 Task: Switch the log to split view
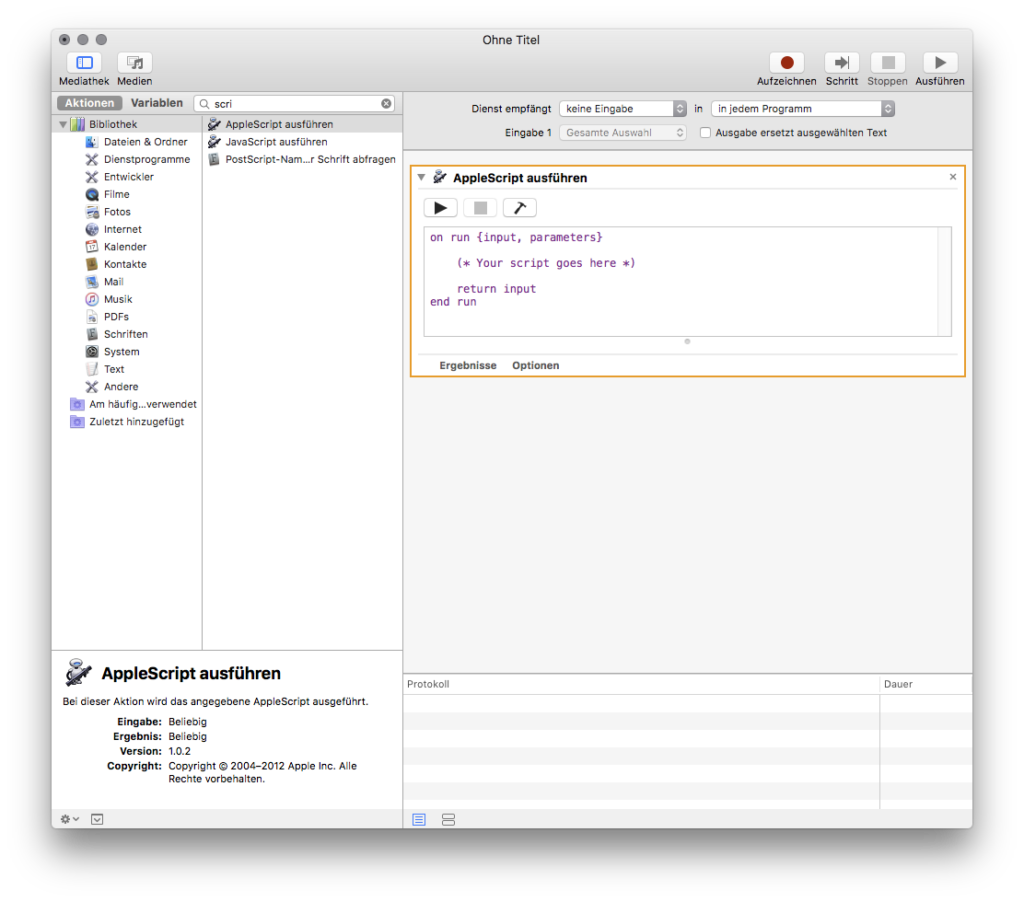[x=448, y=820]
